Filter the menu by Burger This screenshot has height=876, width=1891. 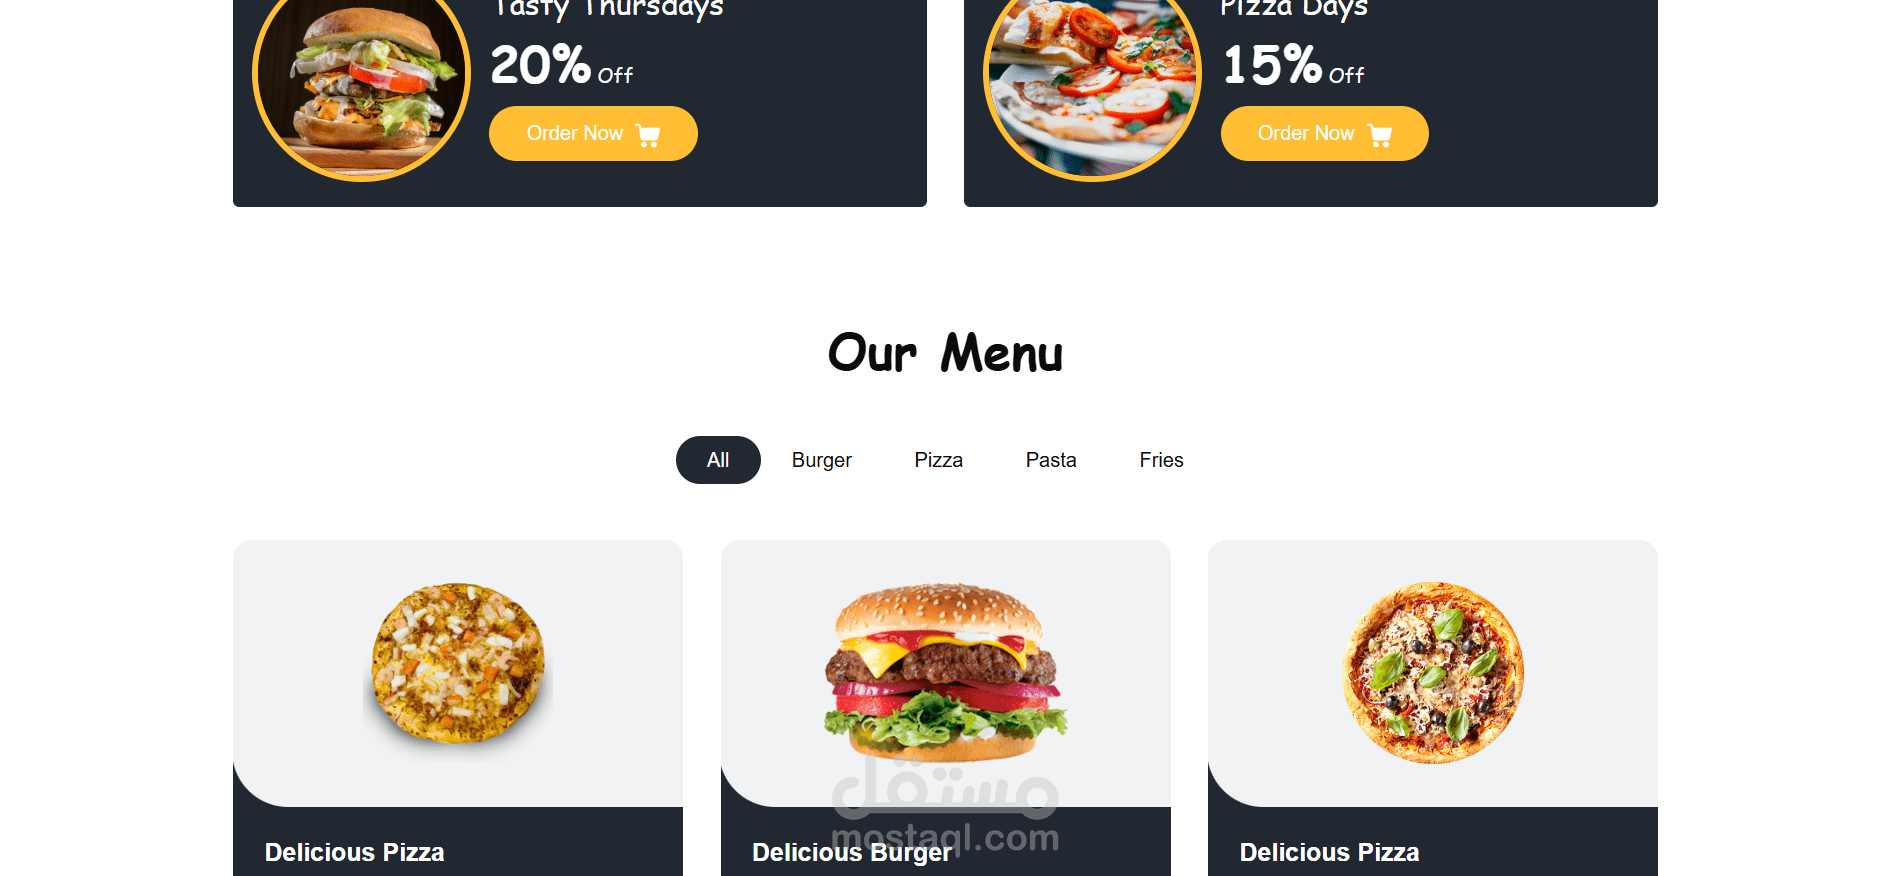822,460
